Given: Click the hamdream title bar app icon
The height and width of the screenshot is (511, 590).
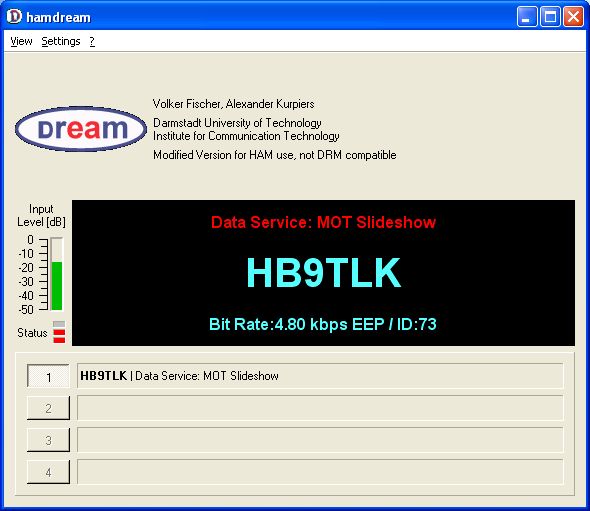Looking at the screenshot, I should click(x=14, y=17).
